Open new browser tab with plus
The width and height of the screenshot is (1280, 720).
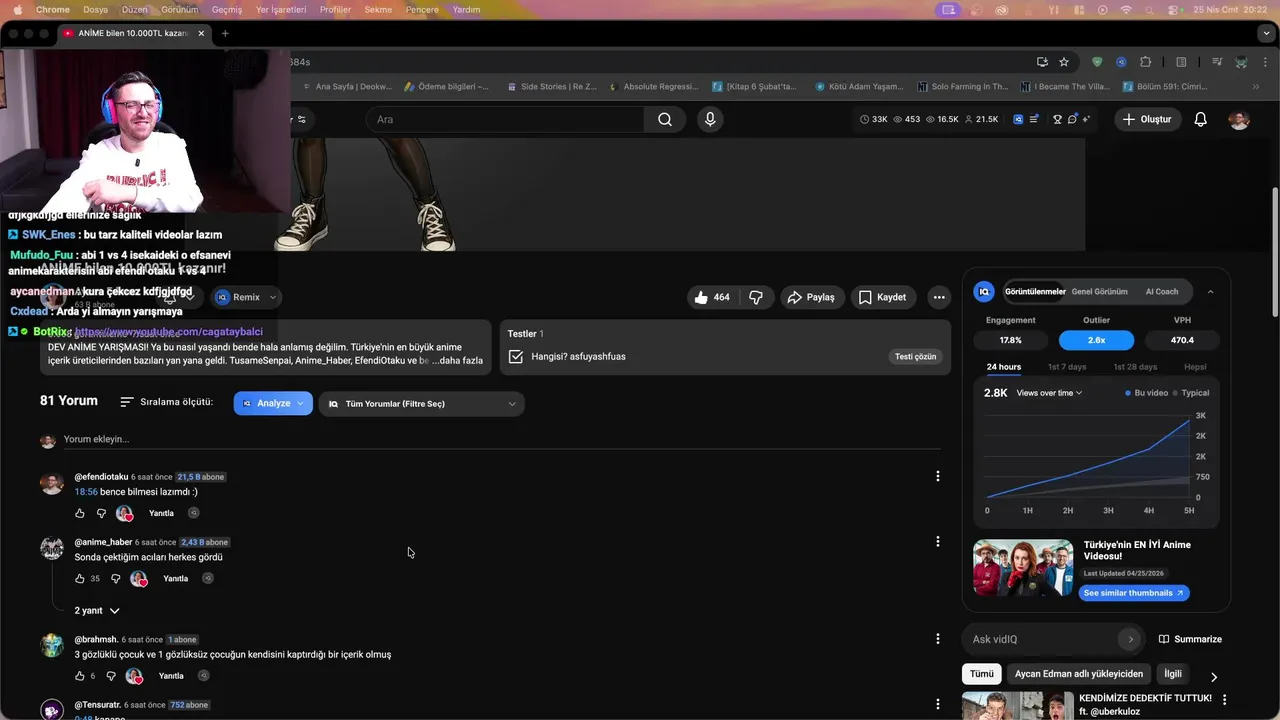coord(225,33)
